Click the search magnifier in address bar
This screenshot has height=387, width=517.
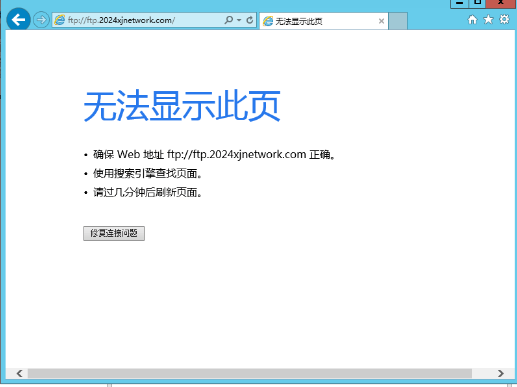(x=228, y=20)
